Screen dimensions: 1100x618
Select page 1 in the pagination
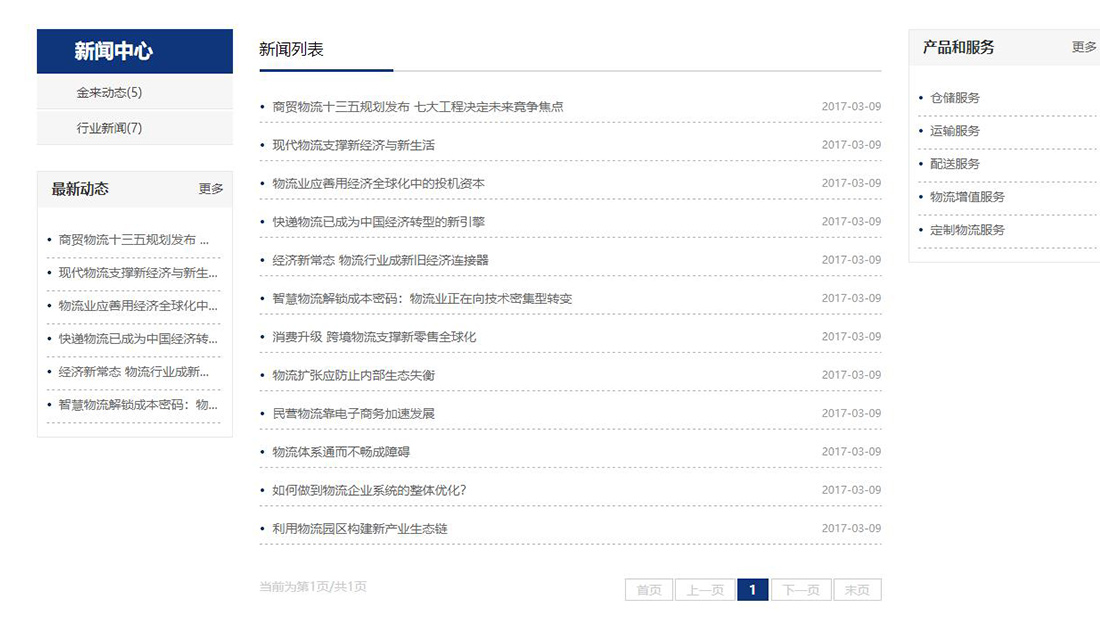coord(753,590)
